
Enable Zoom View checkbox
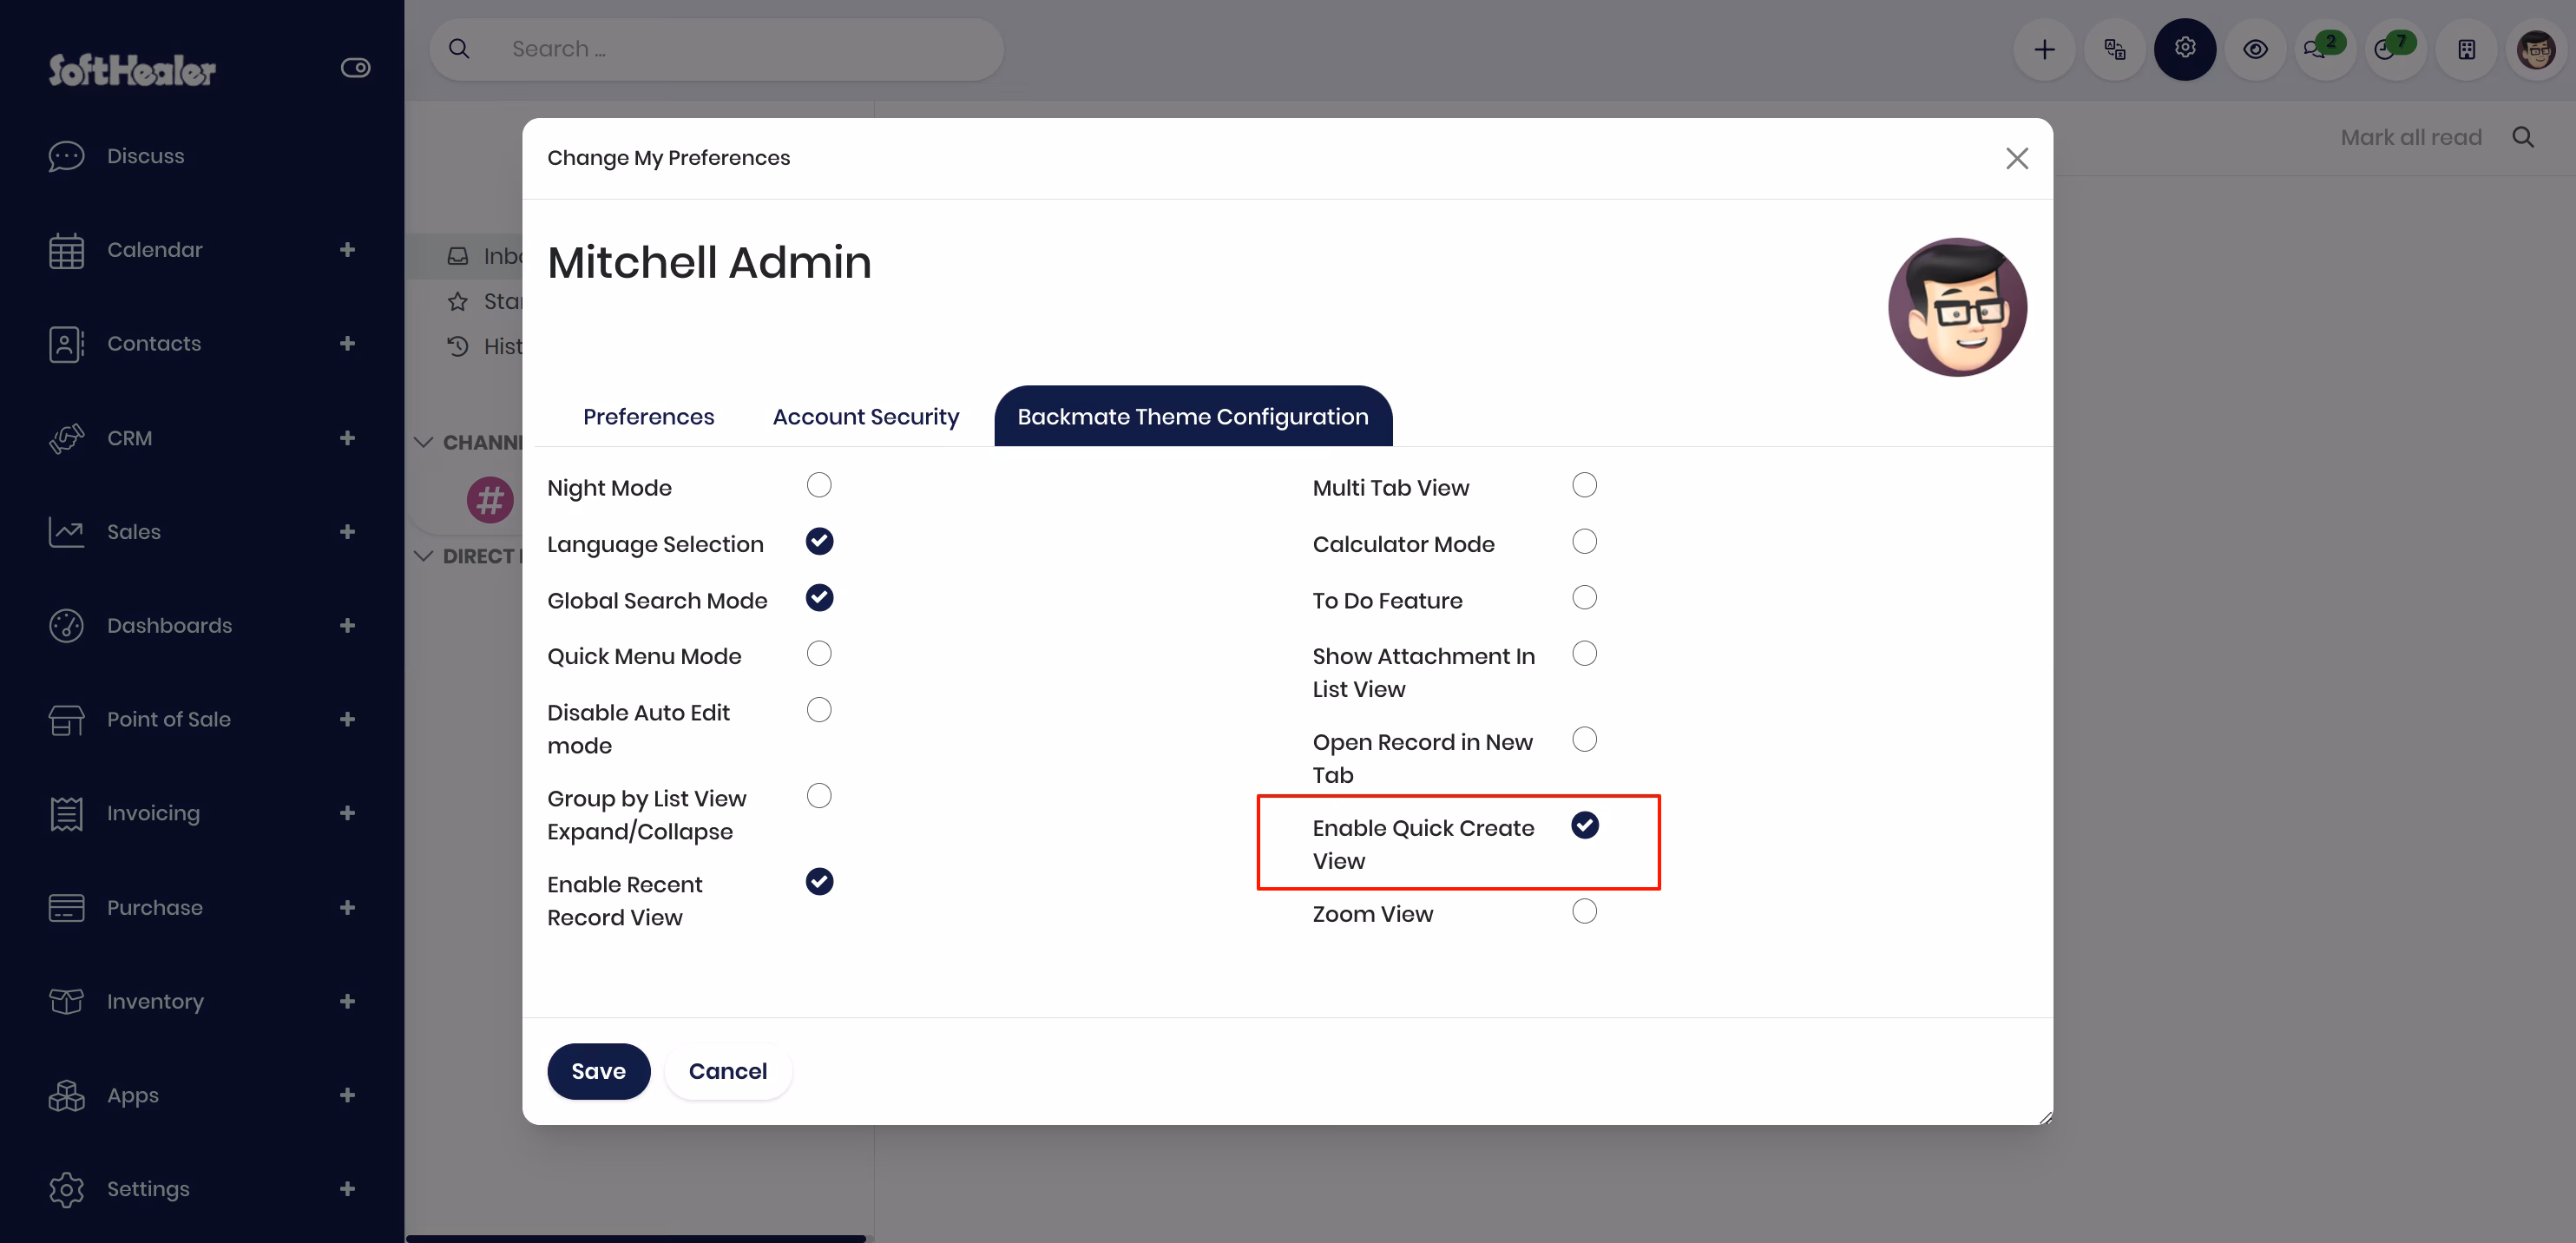coord(1584,911)
